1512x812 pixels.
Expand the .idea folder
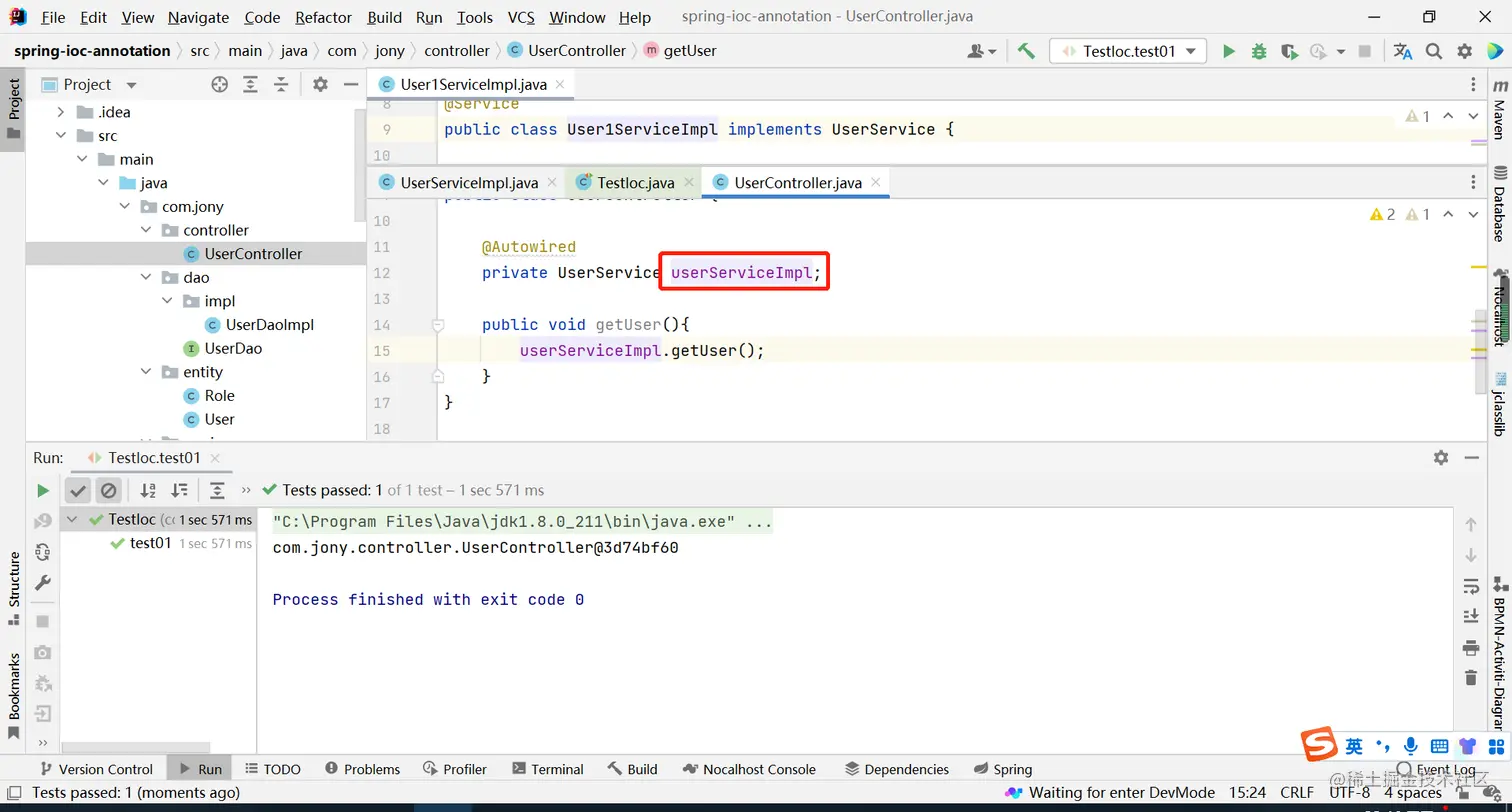coord(61,112)
